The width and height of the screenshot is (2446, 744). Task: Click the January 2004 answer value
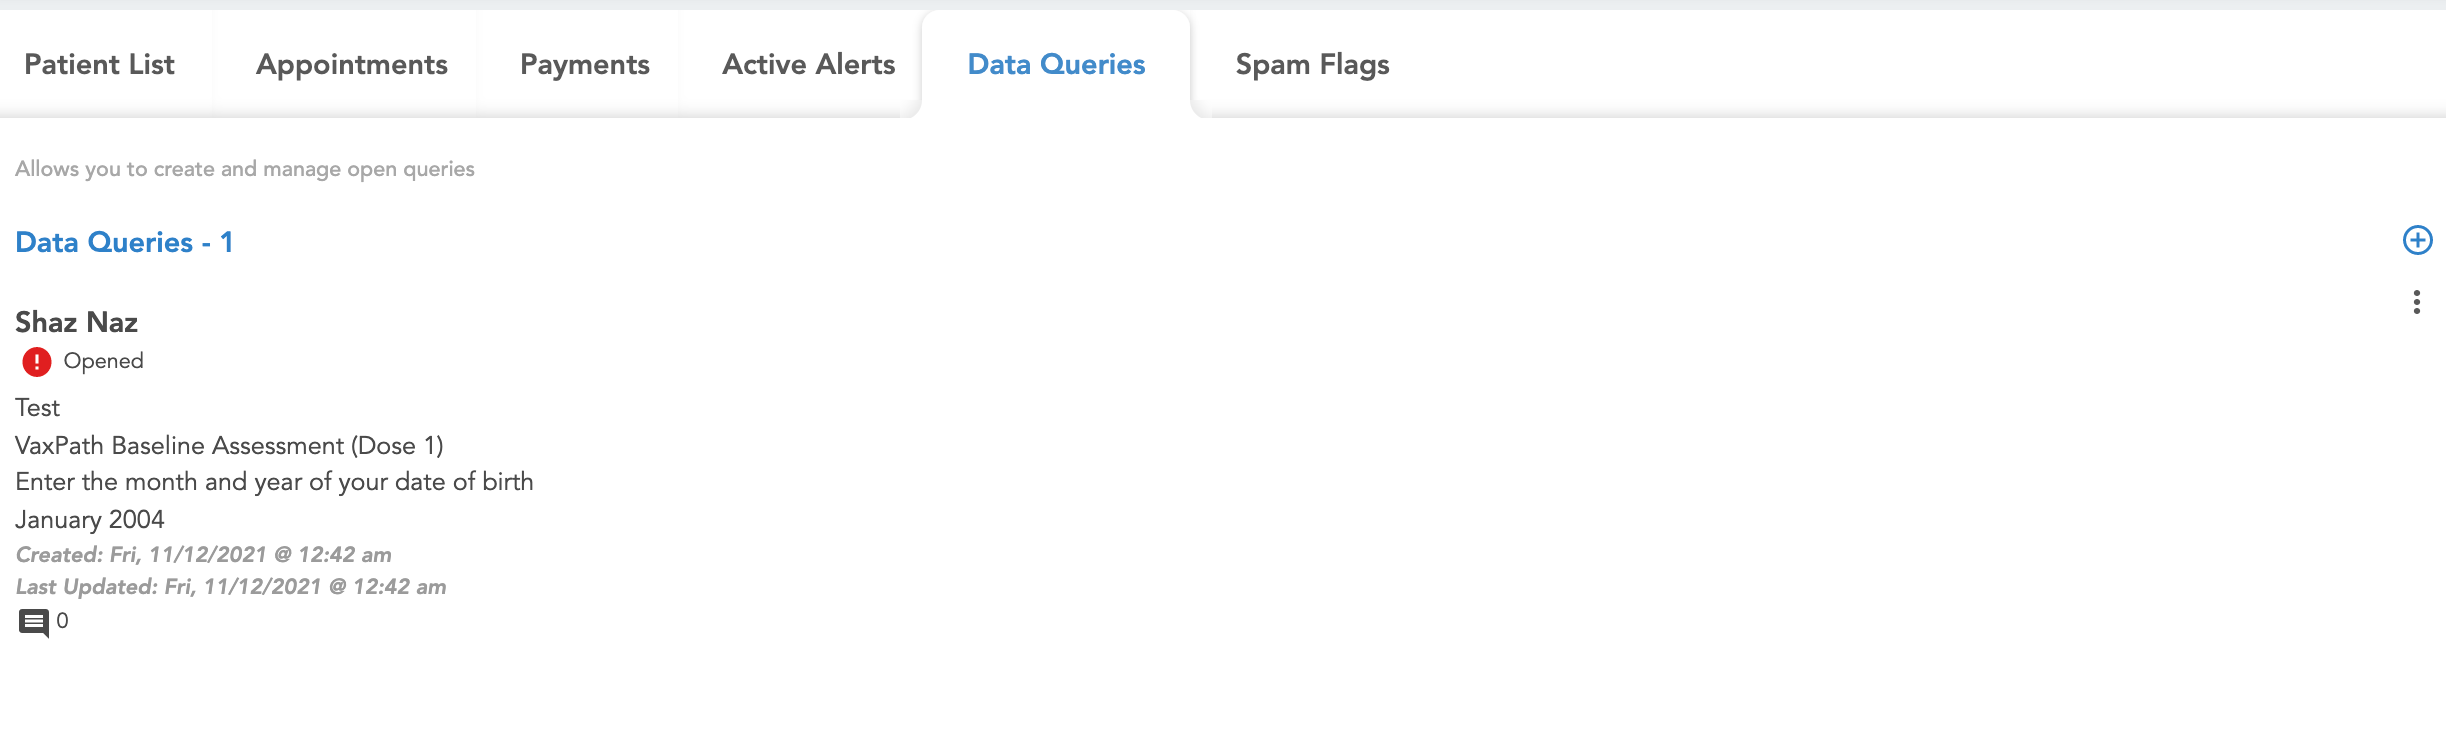[90, 519]
